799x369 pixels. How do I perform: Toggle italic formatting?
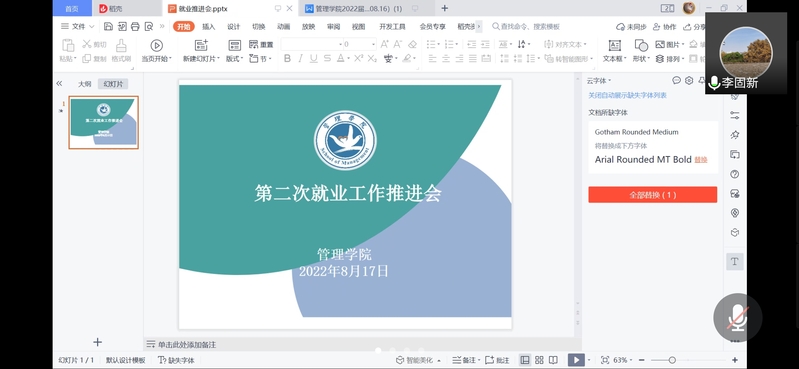point(300,59)
